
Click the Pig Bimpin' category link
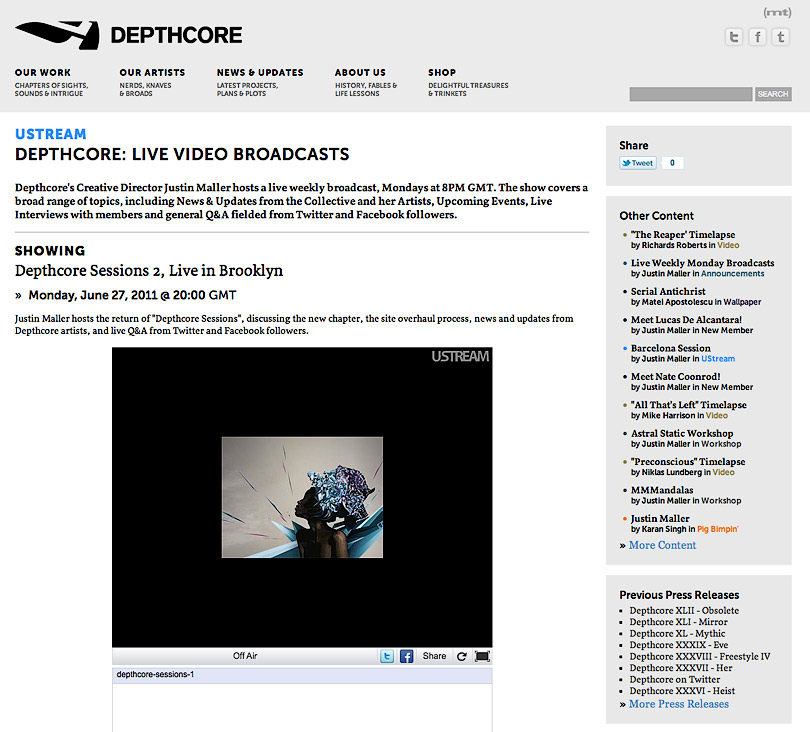pyautogui.click(x=718, y=529)
